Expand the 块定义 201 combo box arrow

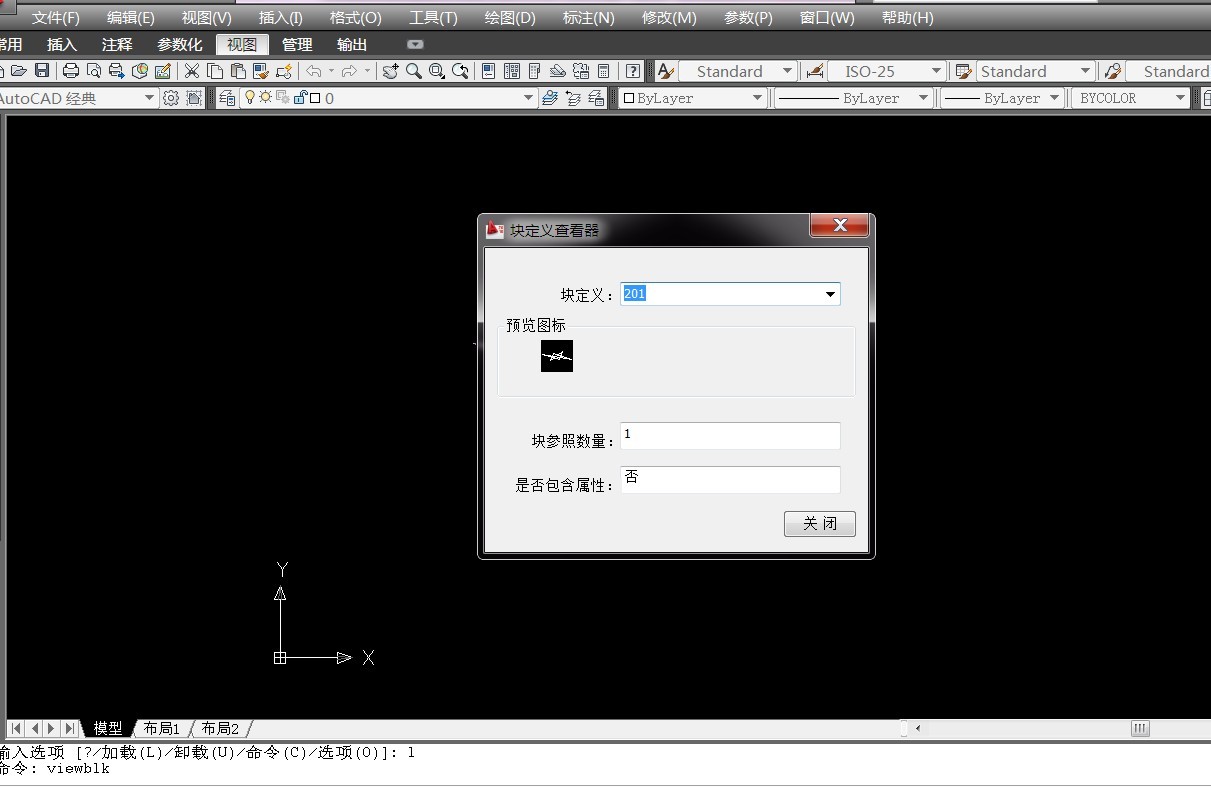830,294
